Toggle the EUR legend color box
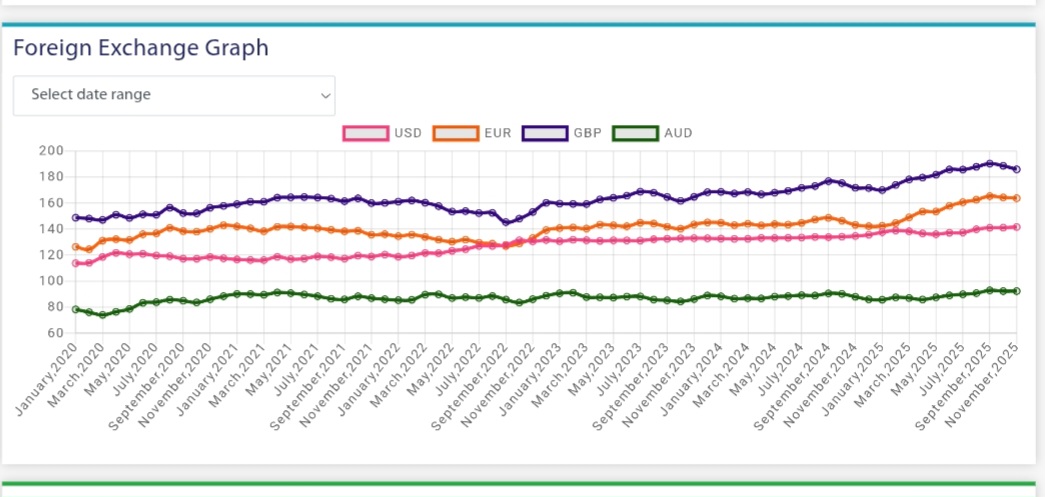The image size is (1045, 497). click(455, 133)
